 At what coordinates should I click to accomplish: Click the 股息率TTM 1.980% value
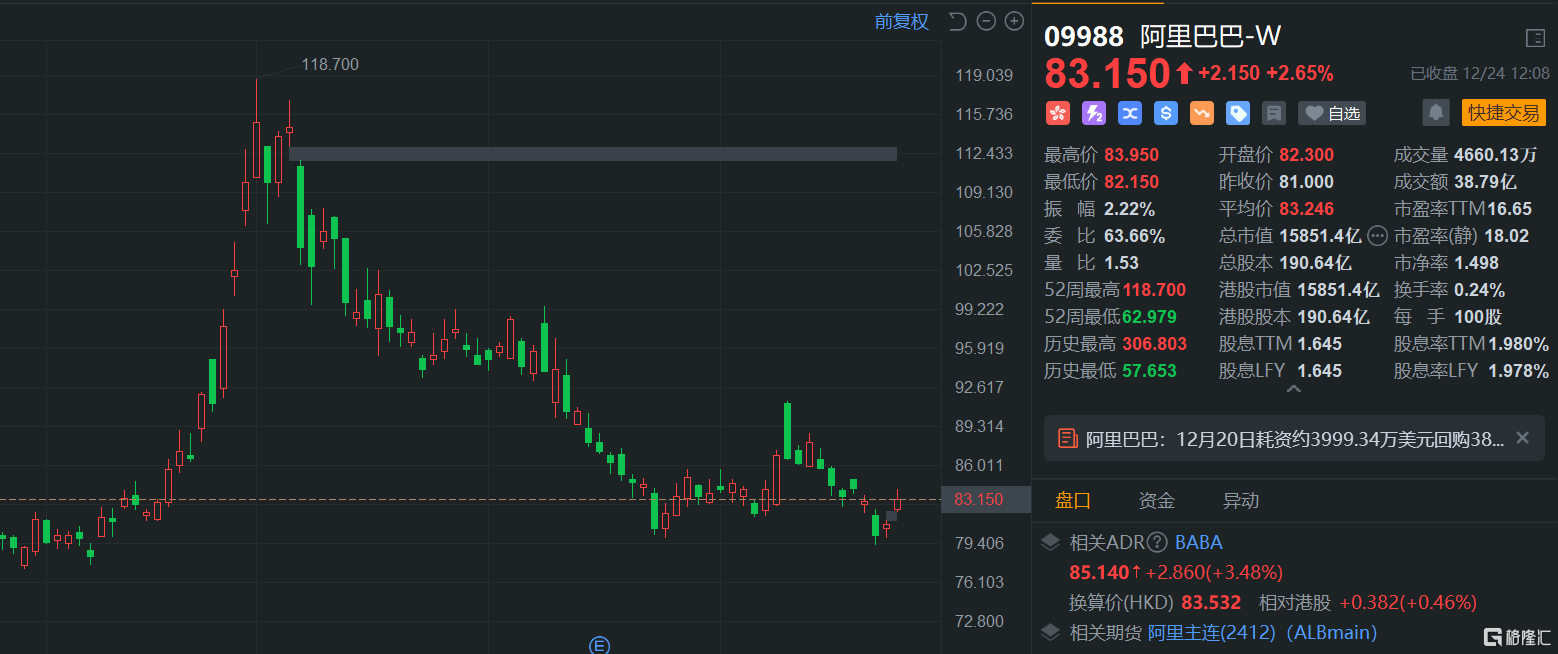(1518, 344)
